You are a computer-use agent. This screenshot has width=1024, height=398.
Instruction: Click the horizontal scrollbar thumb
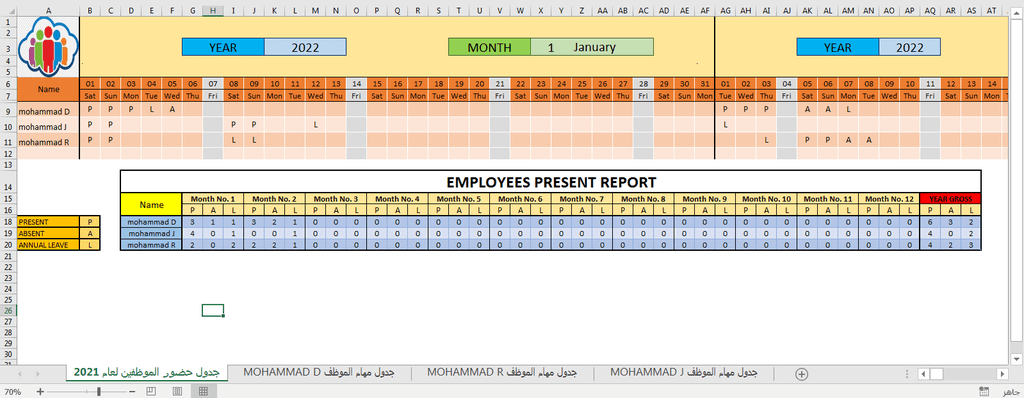[936, 374]
